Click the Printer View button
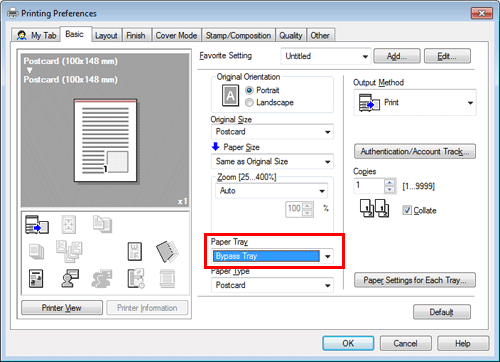500x362 pixels. click(62, 308)
